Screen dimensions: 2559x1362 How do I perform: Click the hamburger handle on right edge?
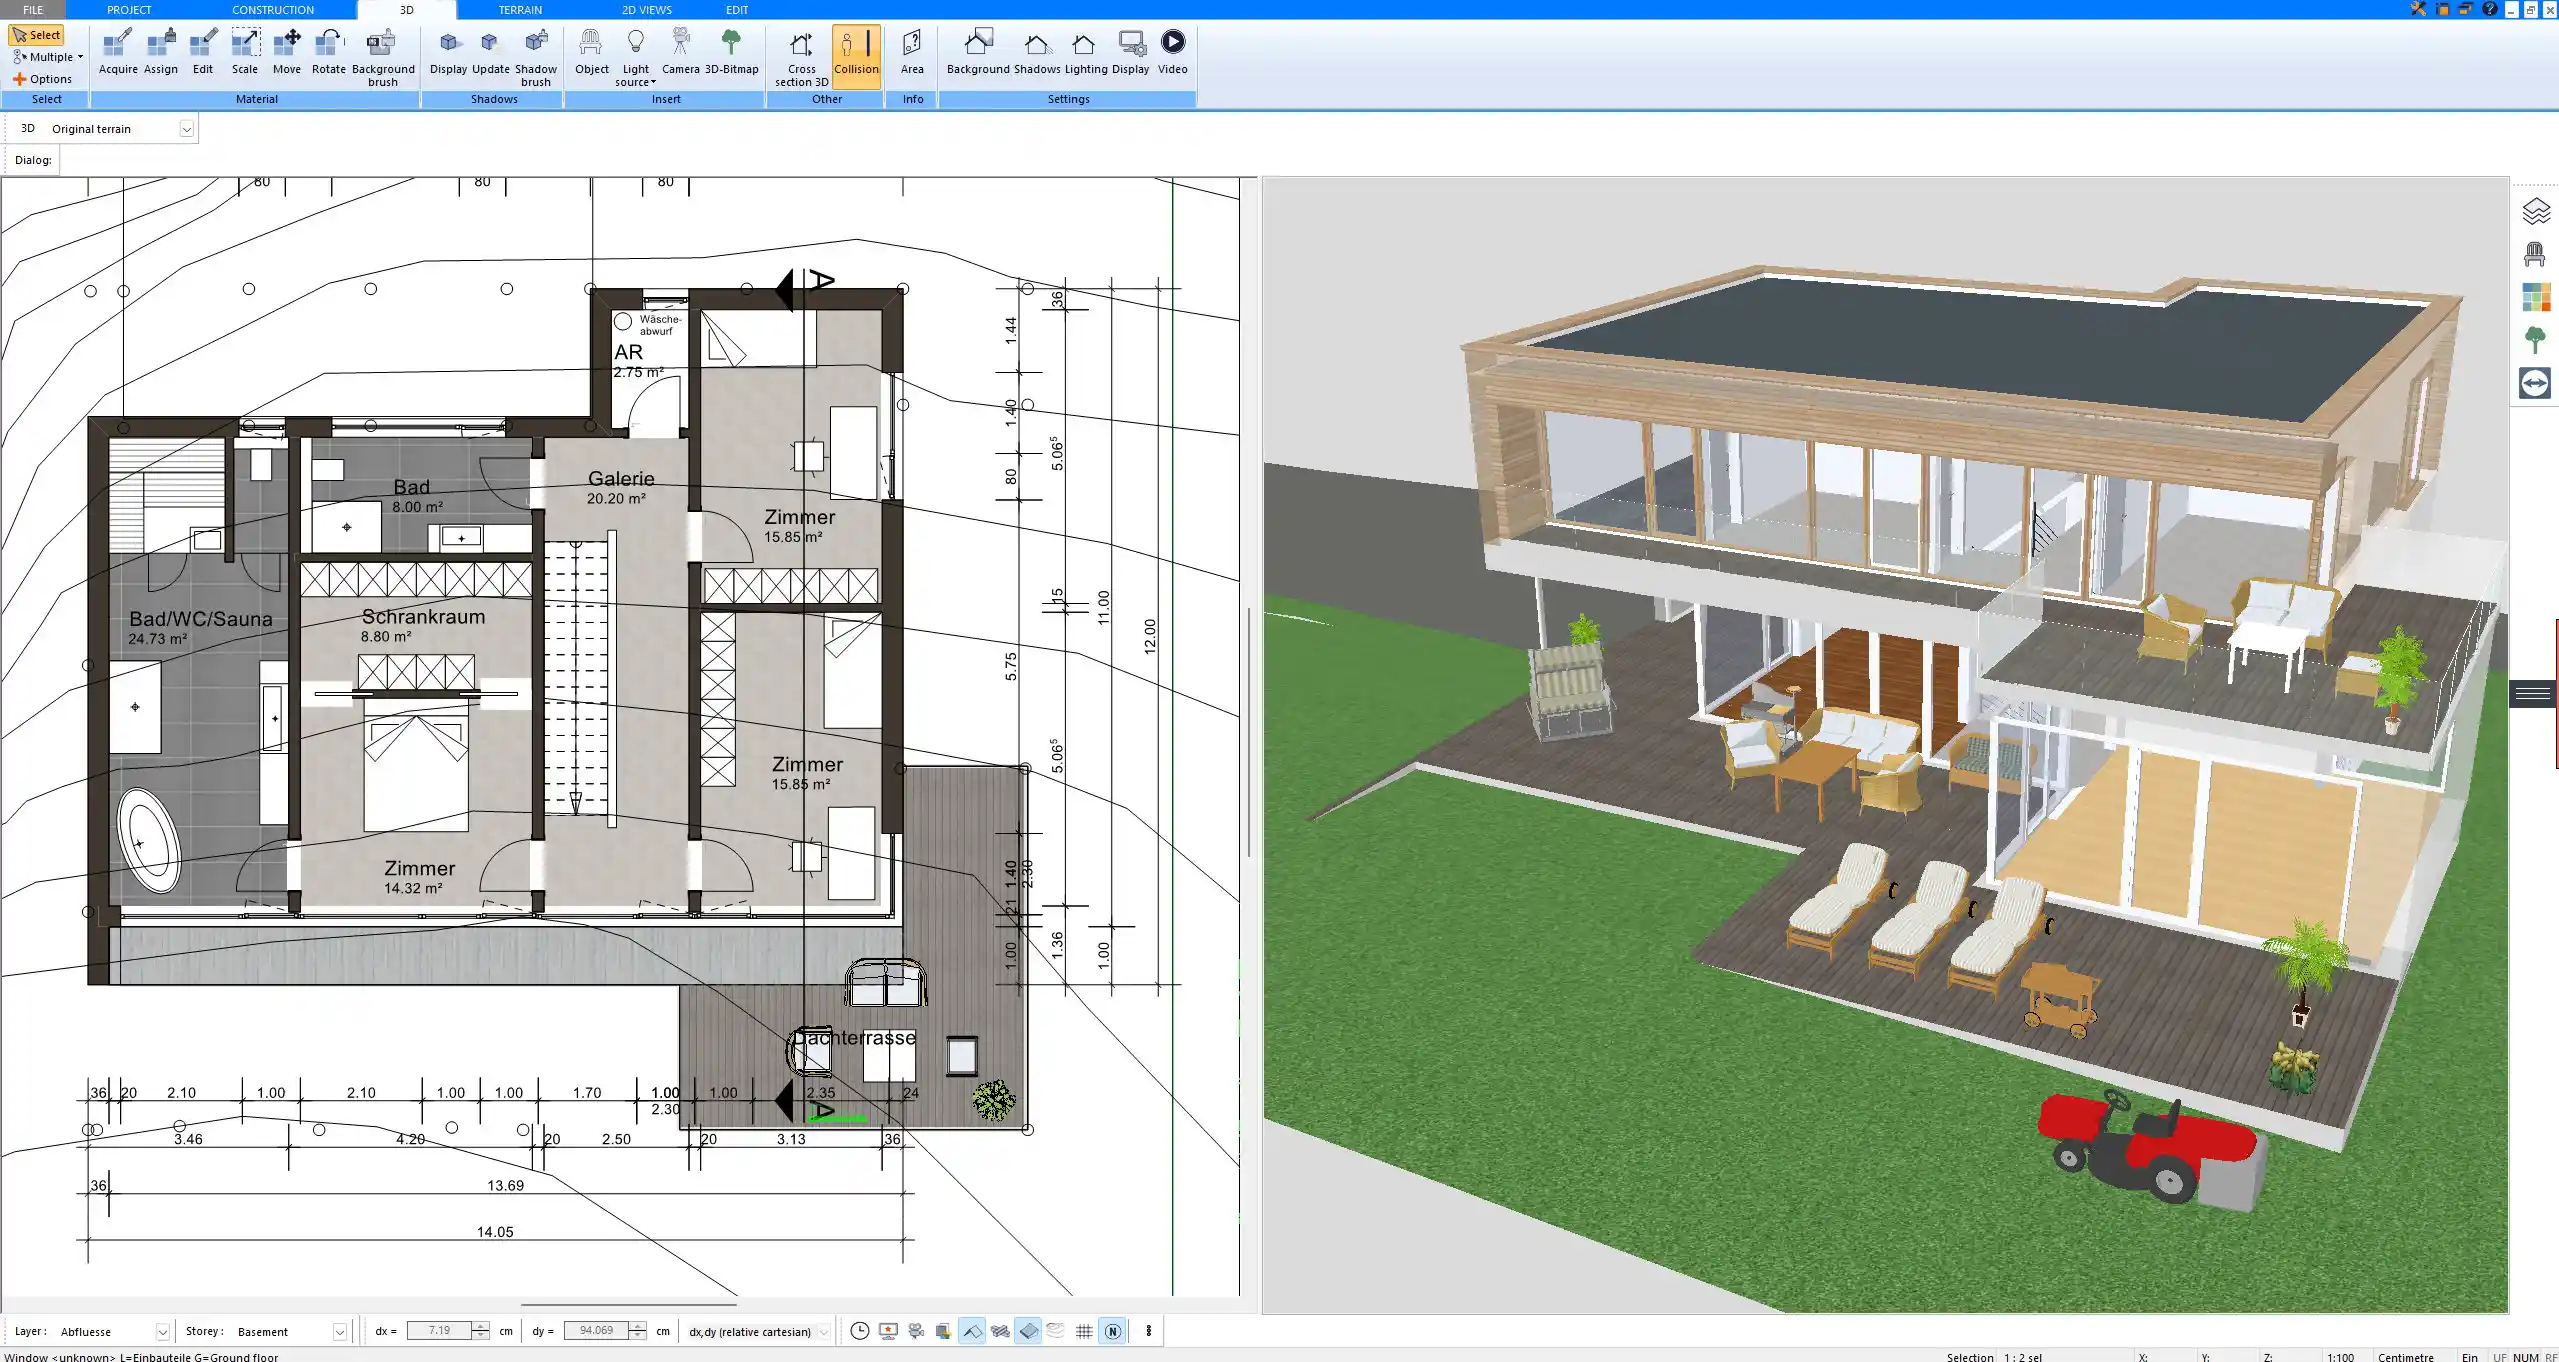[2533, 693]
